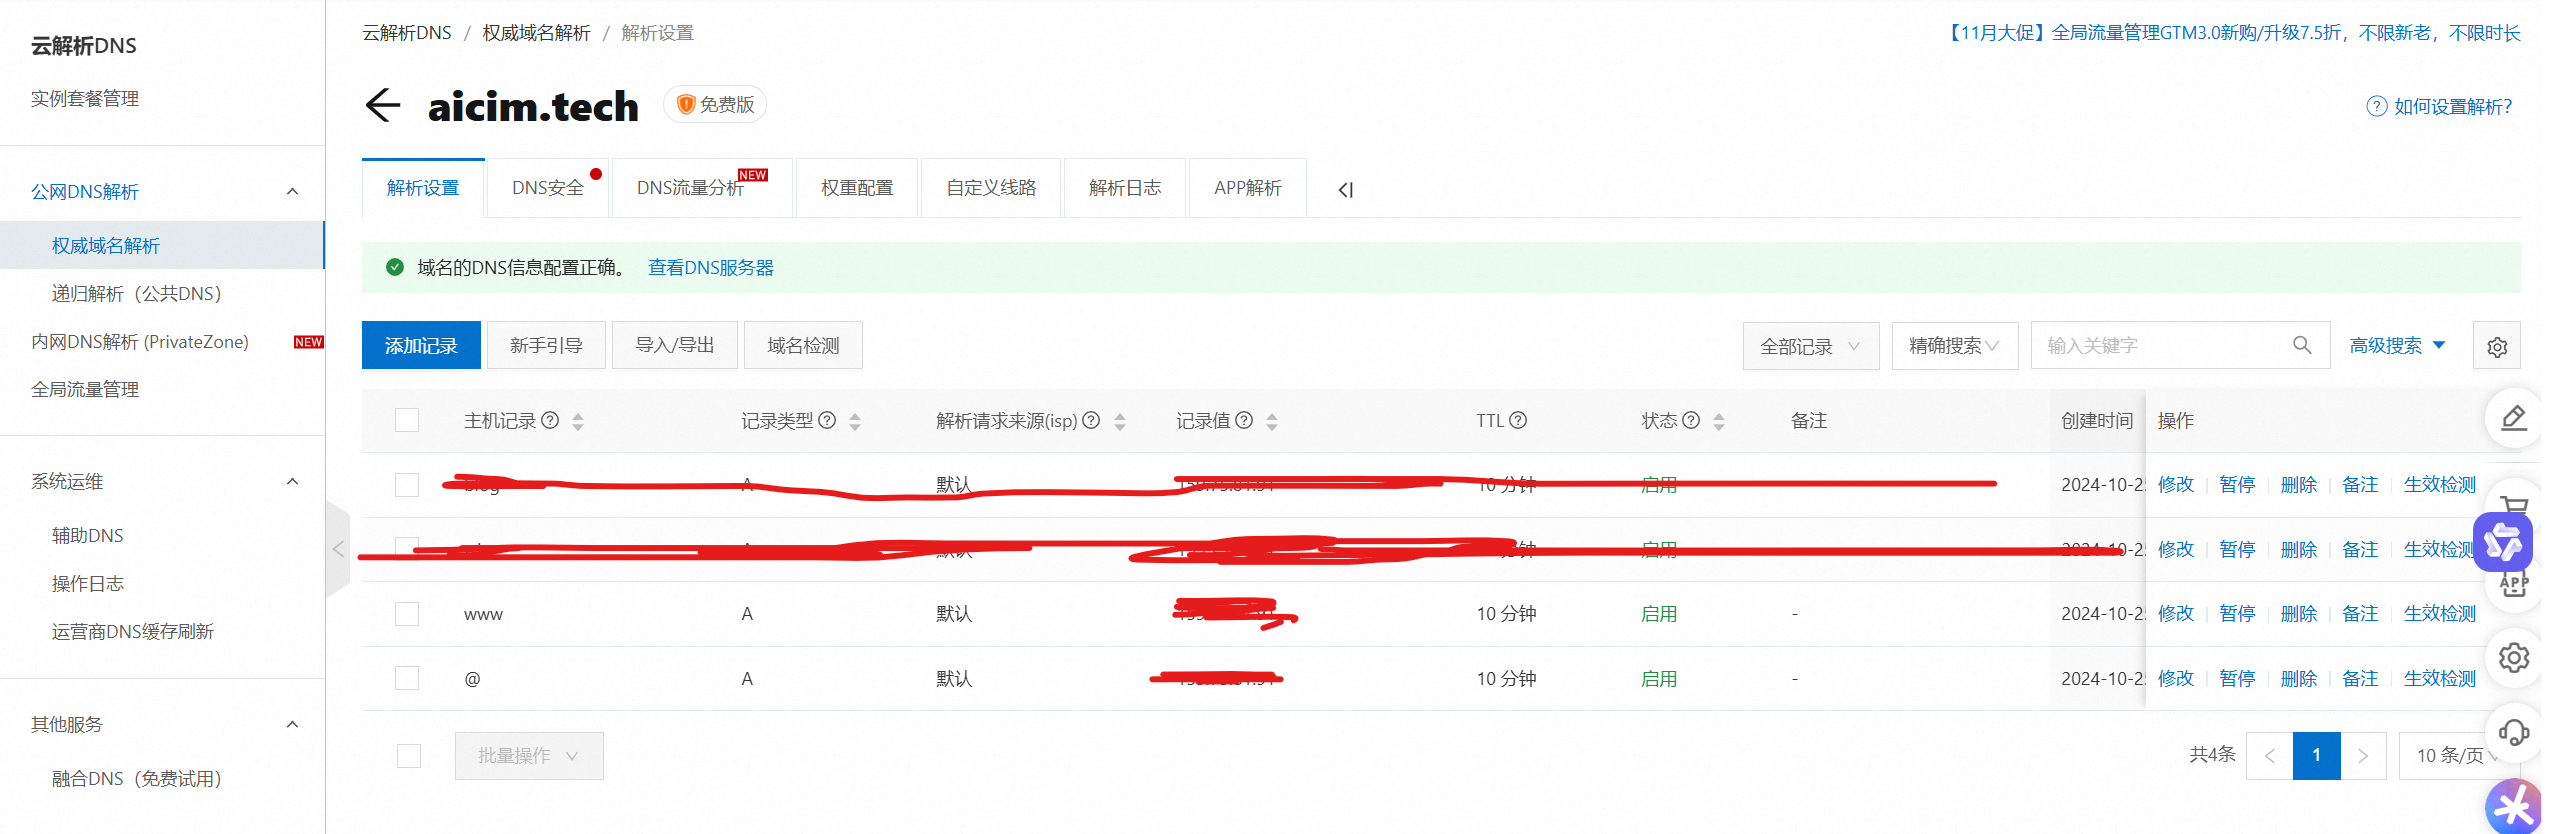The width and height of the screenshot is (2551, 834).
Task: Collapse the left sidebar handle
Action: [338, 549]
